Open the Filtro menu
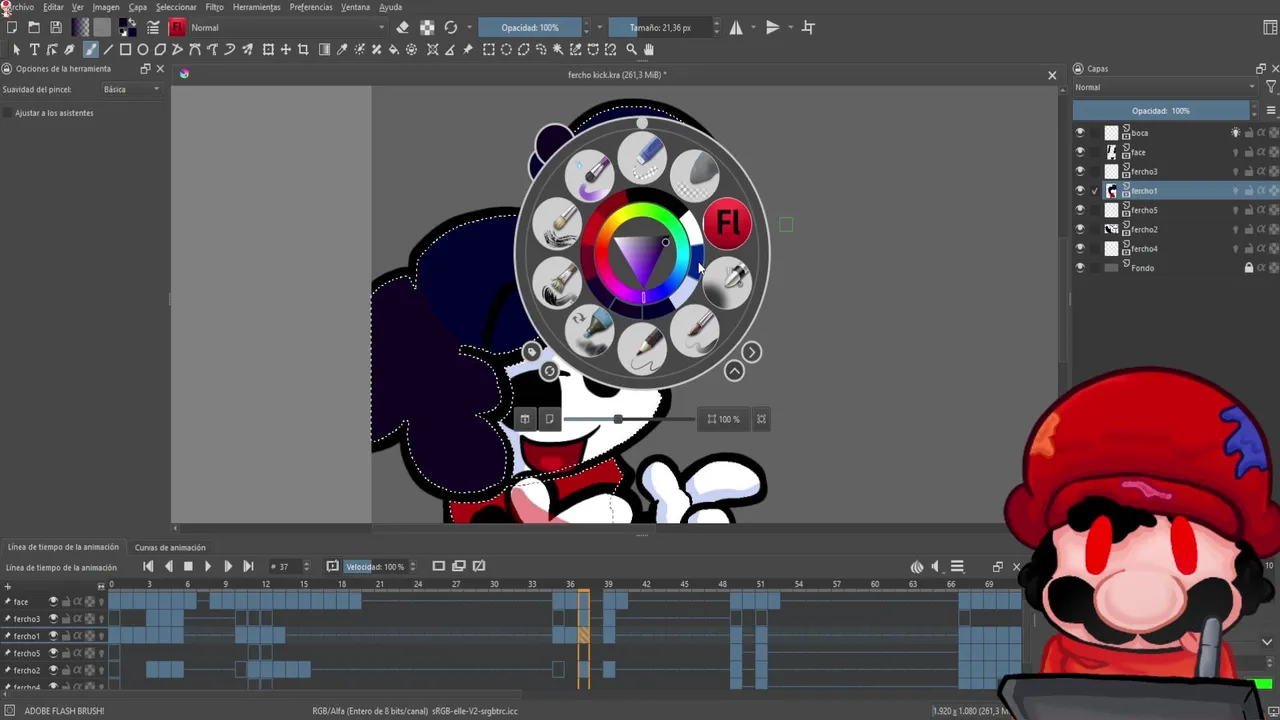This screenshot has height=720, width=1280. pos(214,7)
